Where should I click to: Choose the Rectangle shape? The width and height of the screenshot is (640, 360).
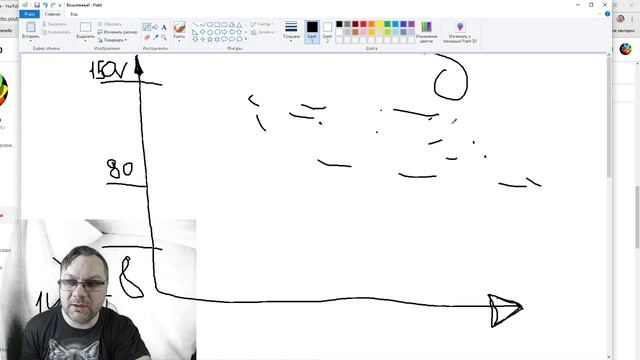point(217,25)
